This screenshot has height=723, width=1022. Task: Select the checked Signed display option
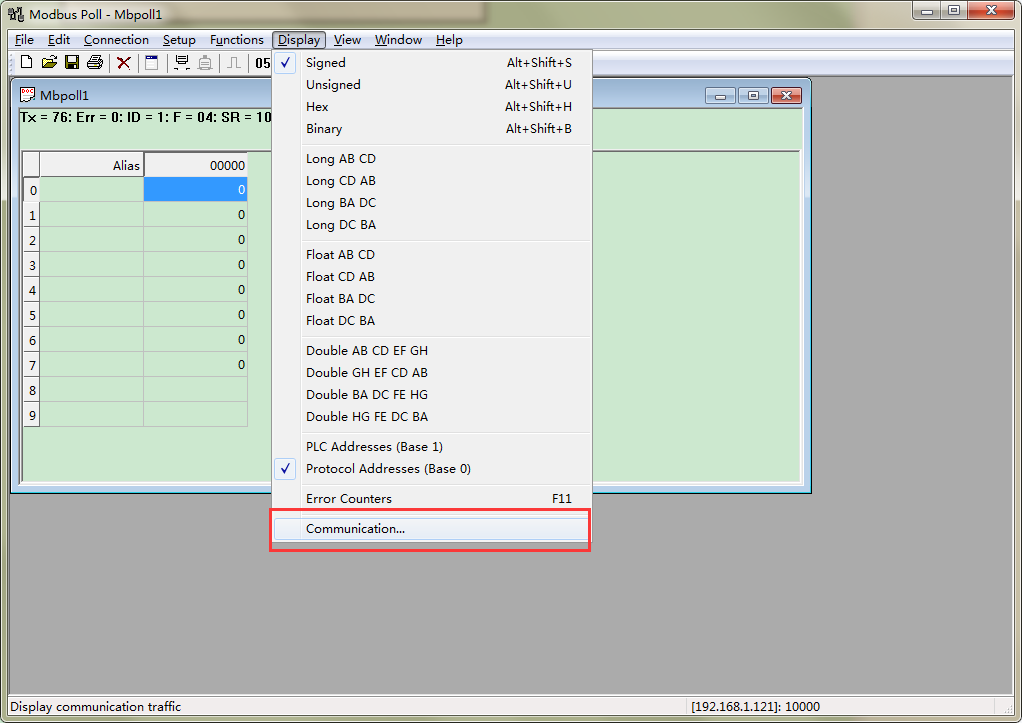click(x=326, y=63)
